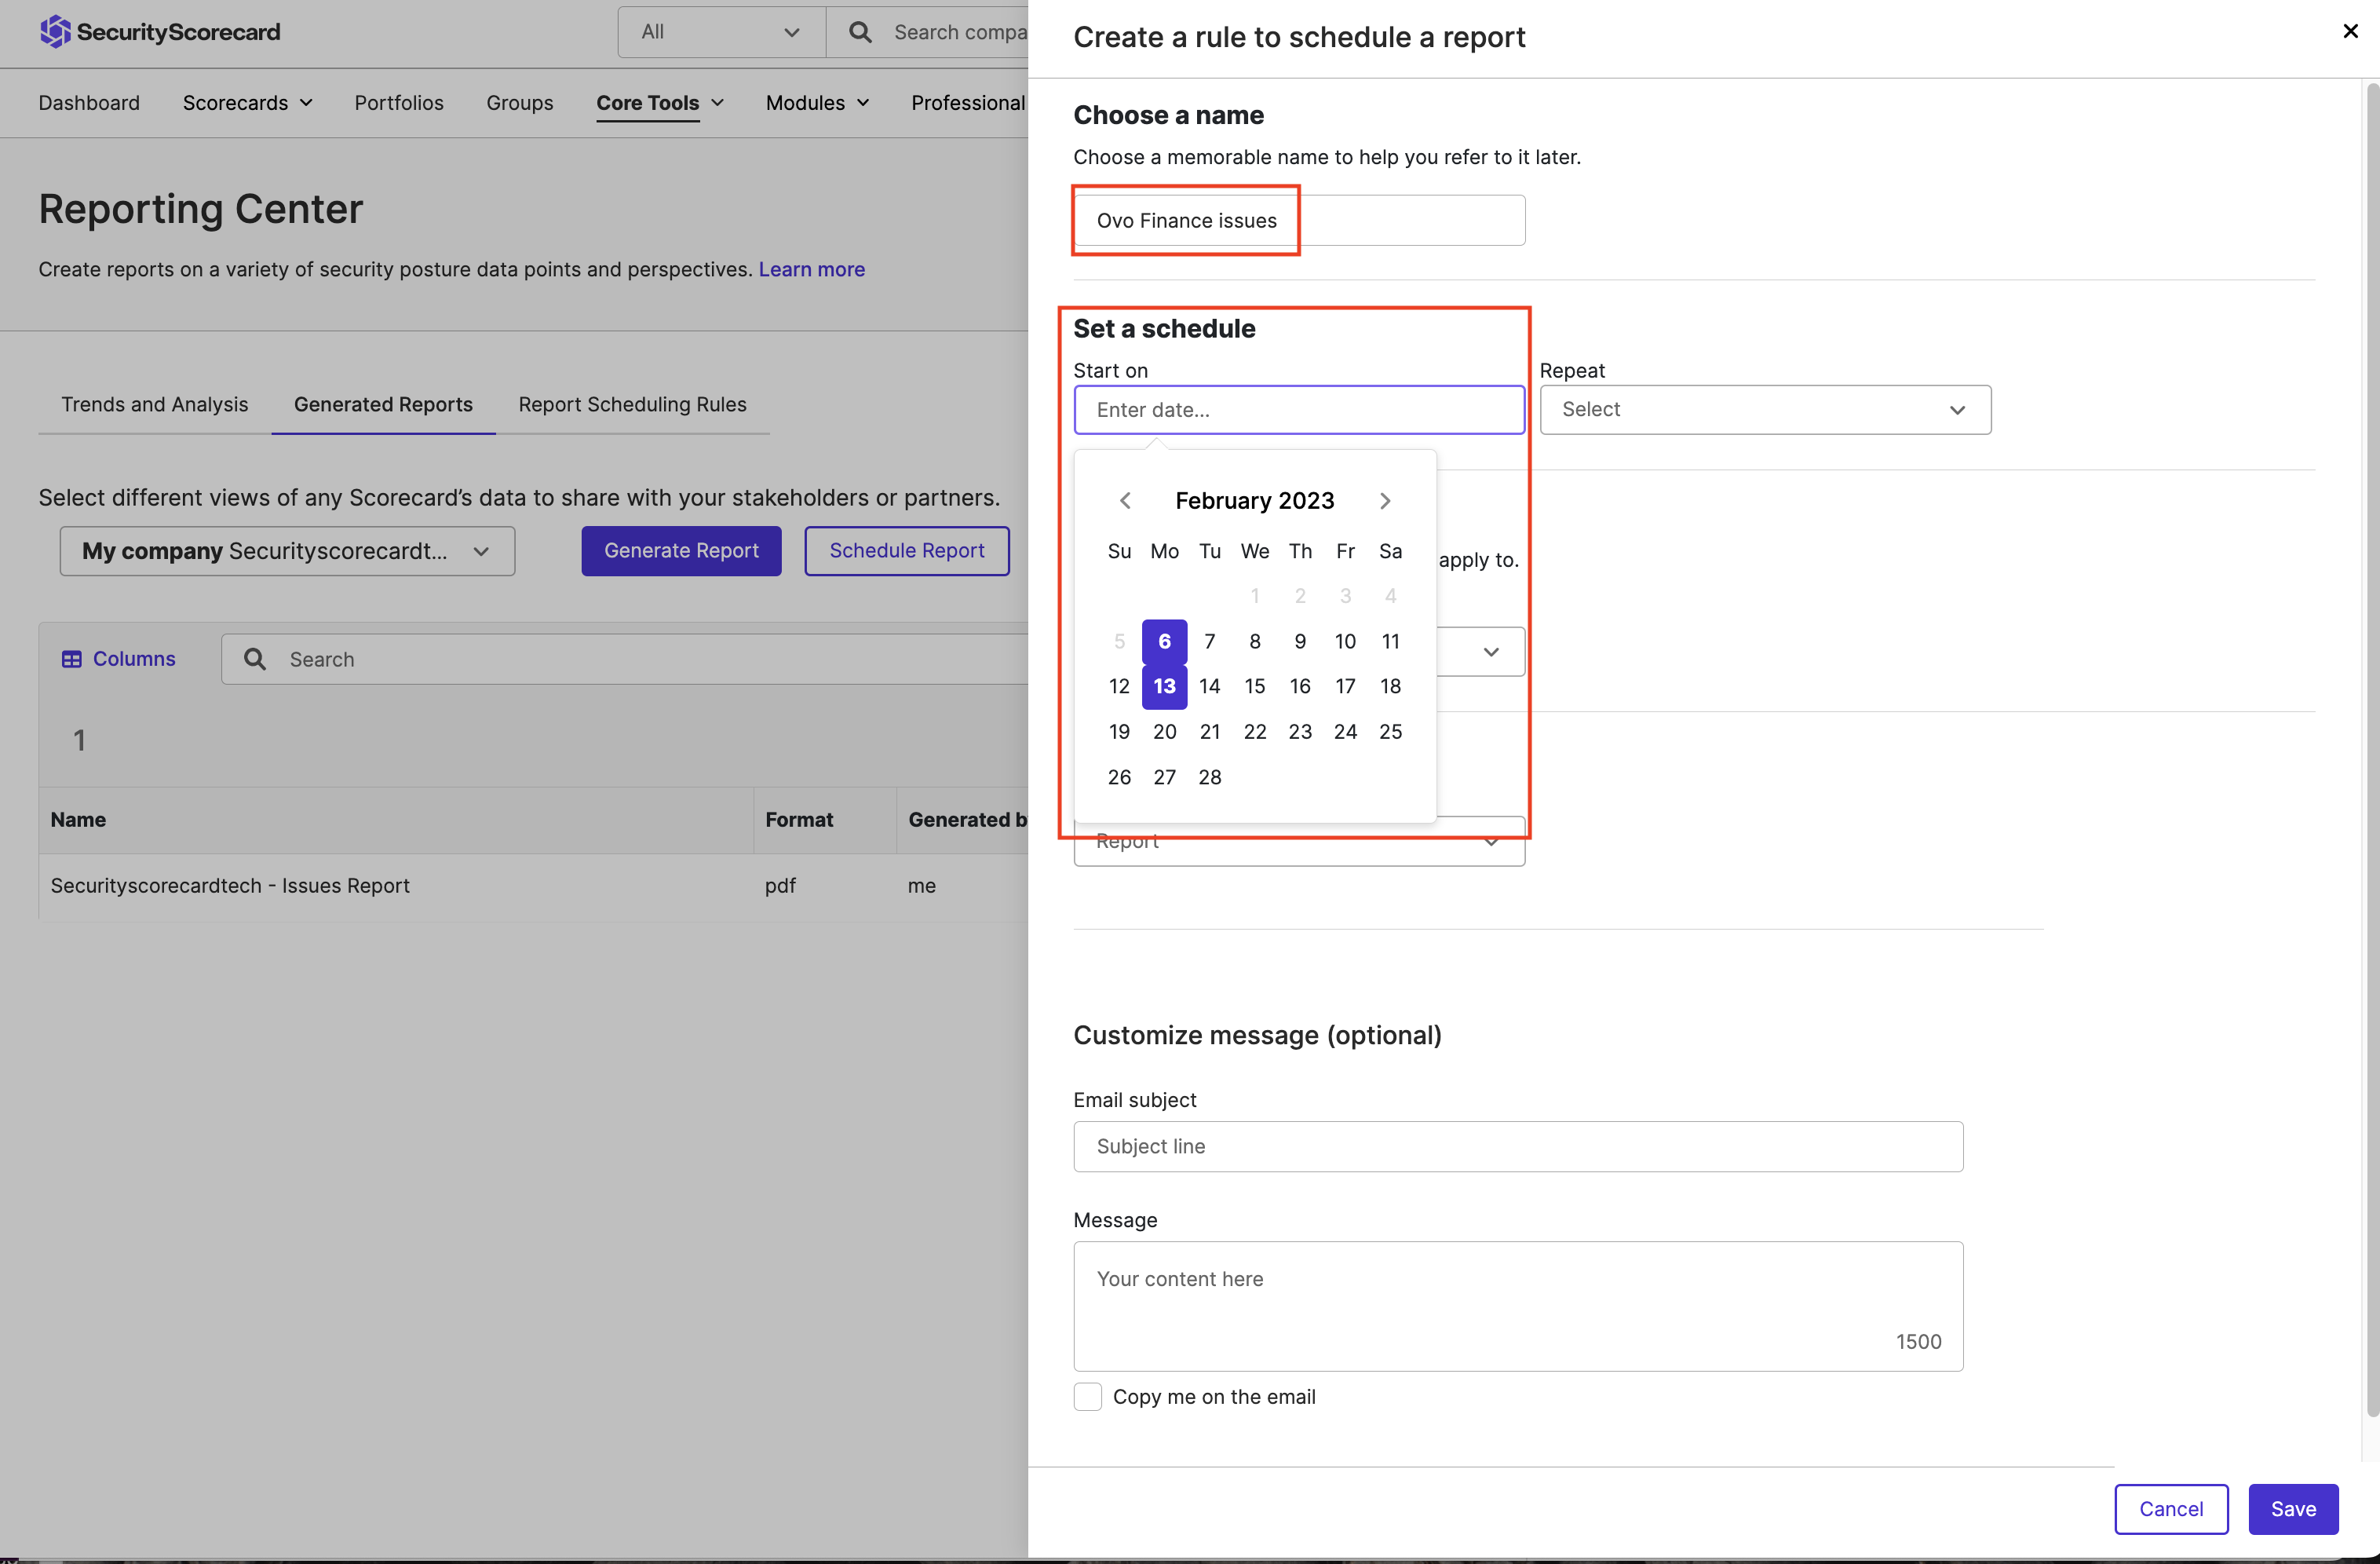Select February 26 in the calendar

pos(1119,777)
